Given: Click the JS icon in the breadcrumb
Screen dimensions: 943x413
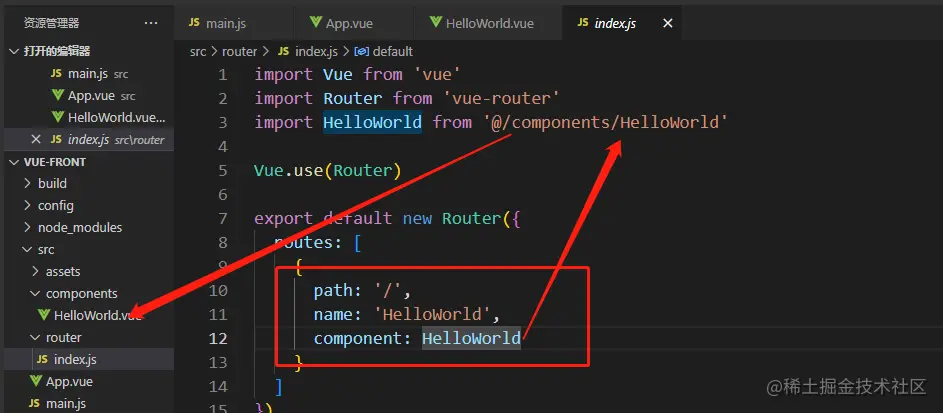Looking at the screenshot, I should click(284, 52).
